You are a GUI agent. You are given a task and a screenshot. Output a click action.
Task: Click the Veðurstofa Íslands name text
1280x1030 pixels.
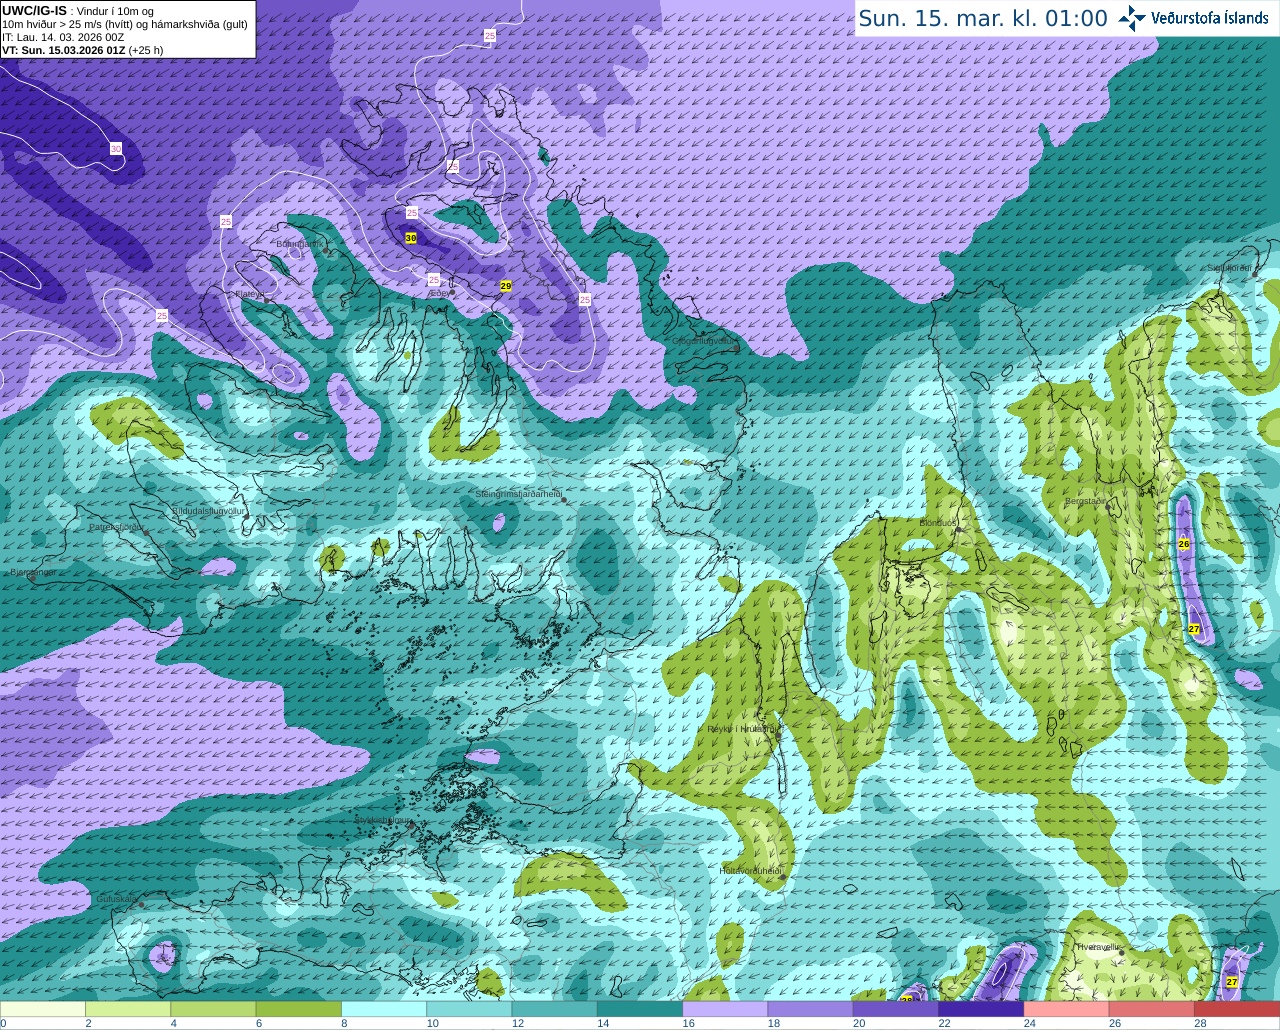click(x=1210, y=18)
